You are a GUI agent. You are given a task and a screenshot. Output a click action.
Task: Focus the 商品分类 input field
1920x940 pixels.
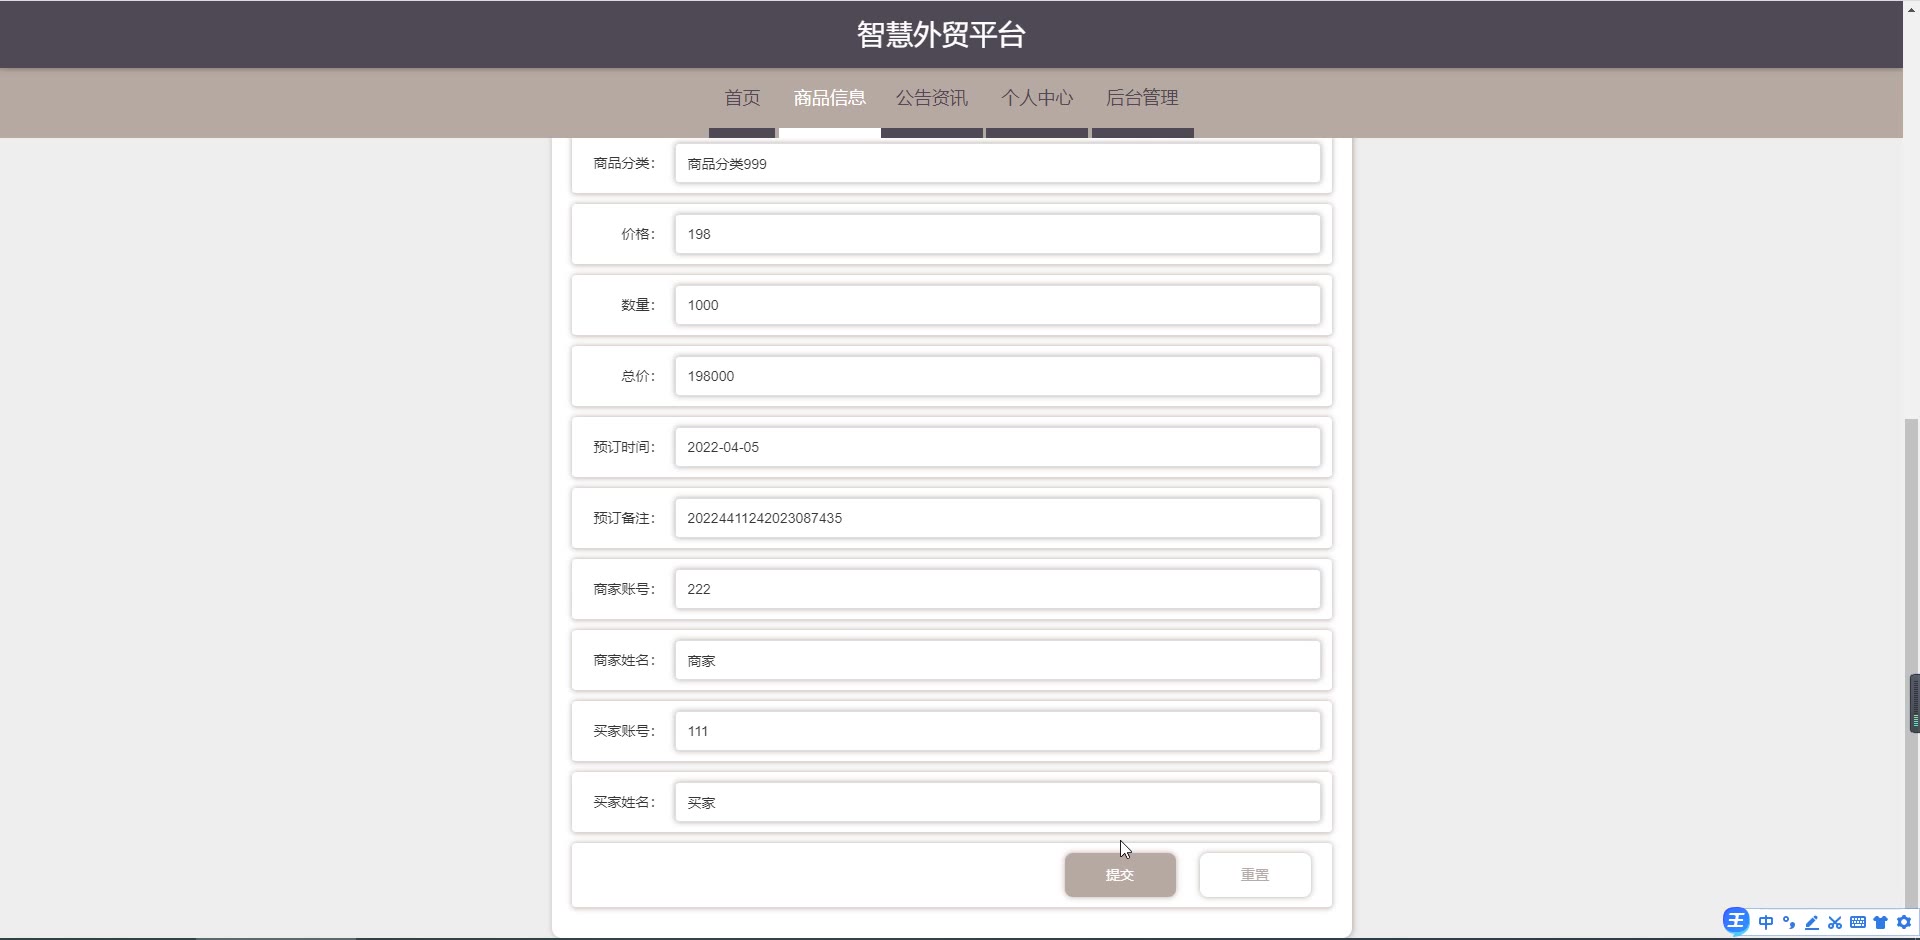[x=998, y=164]
